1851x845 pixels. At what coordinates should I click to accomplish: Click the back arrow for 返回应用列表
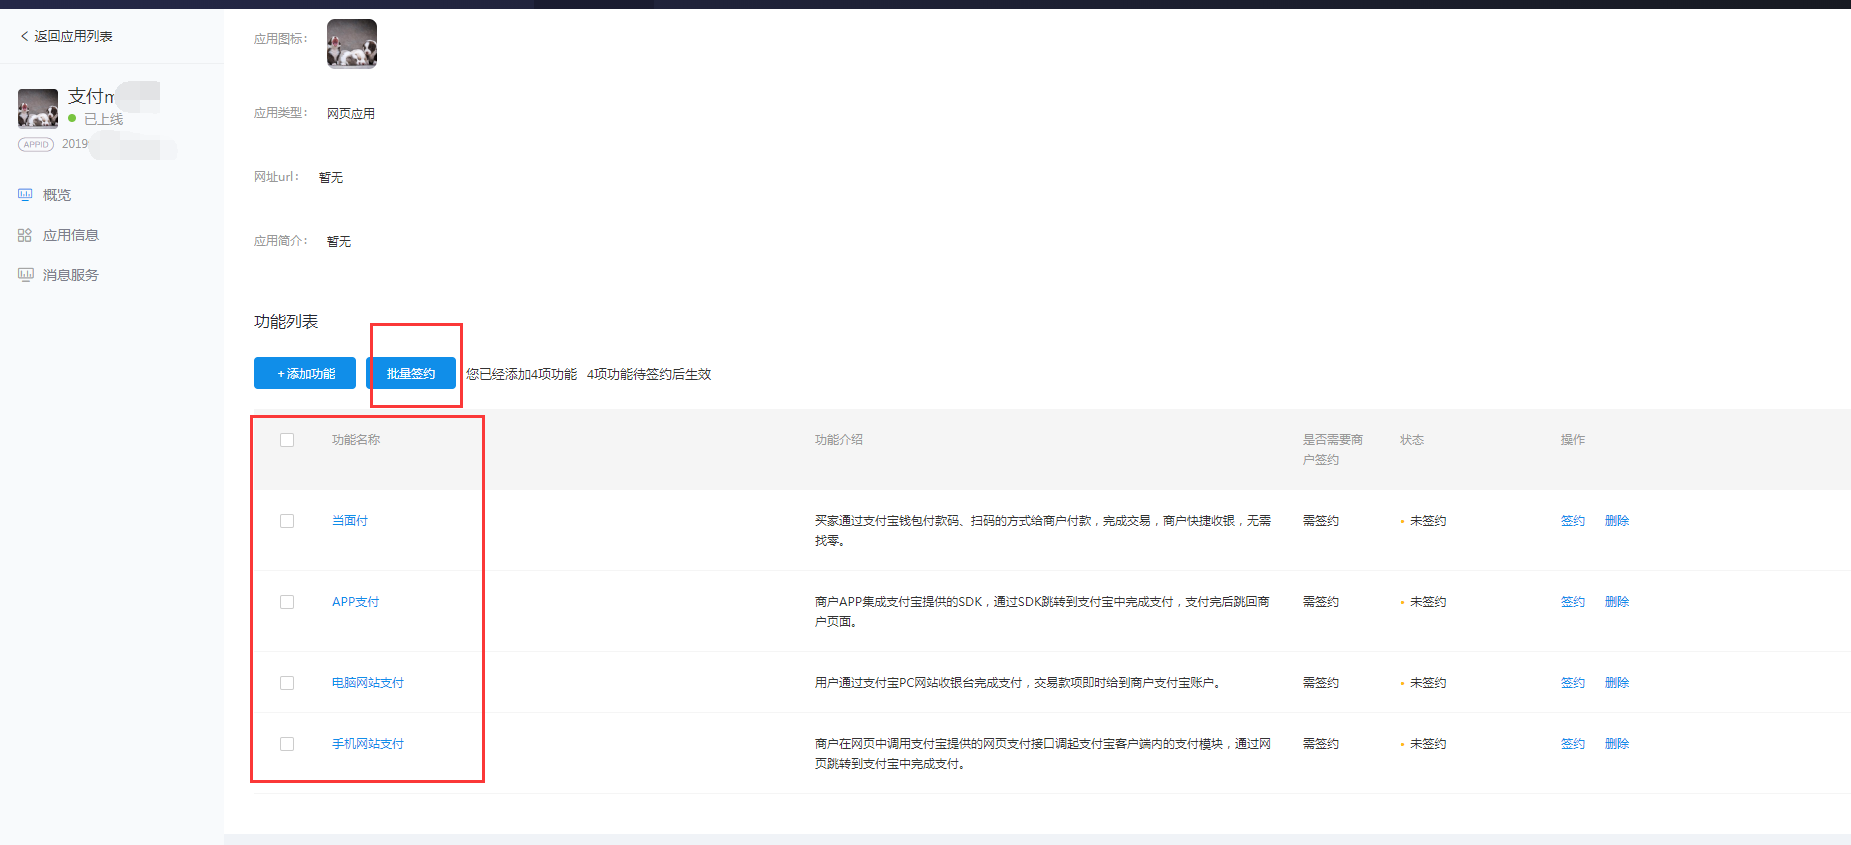click(x=24, y=36)
